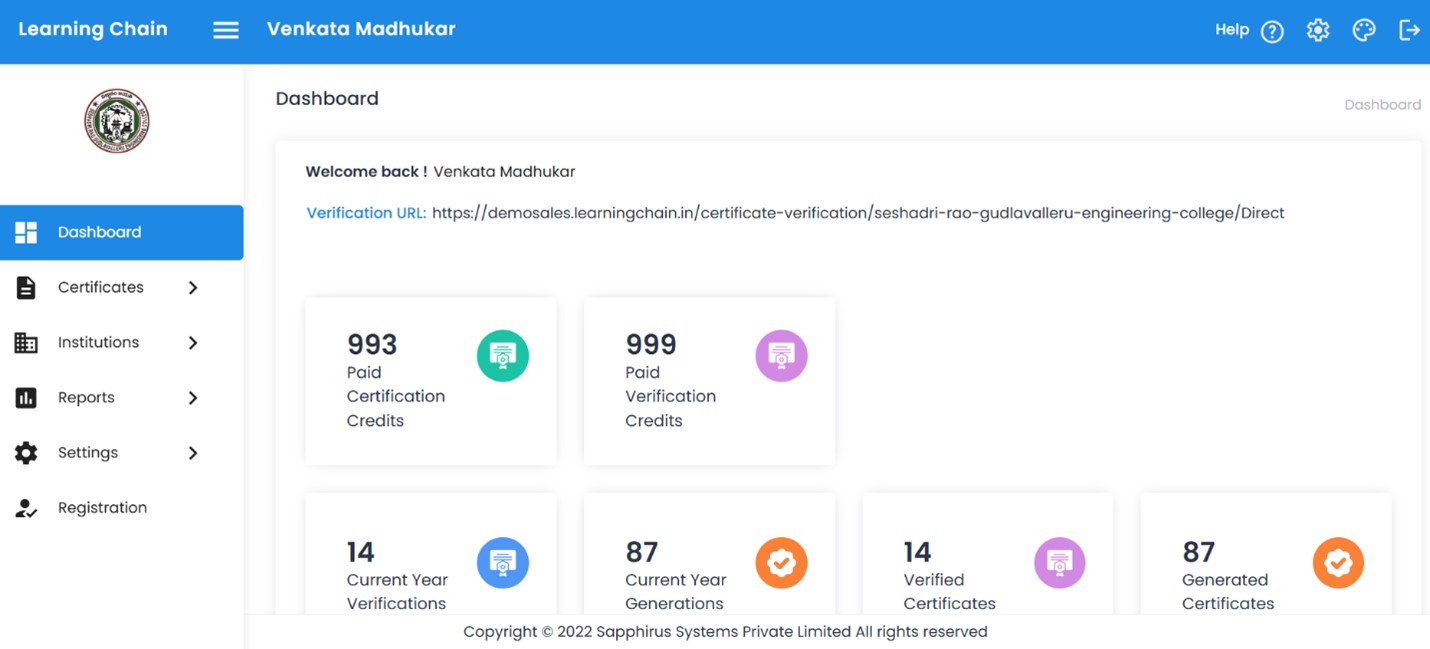Image resolution: width=1430 pixels, height=649 pixels.
Task: Click the logout icon in header
Action: (1409, 30)
